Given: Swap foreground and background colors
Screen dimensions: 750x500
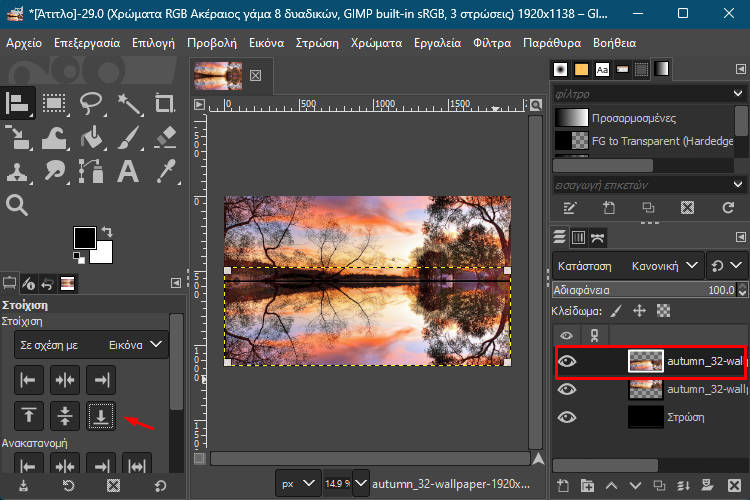Looking at the screenshot, I should point(107,232).
